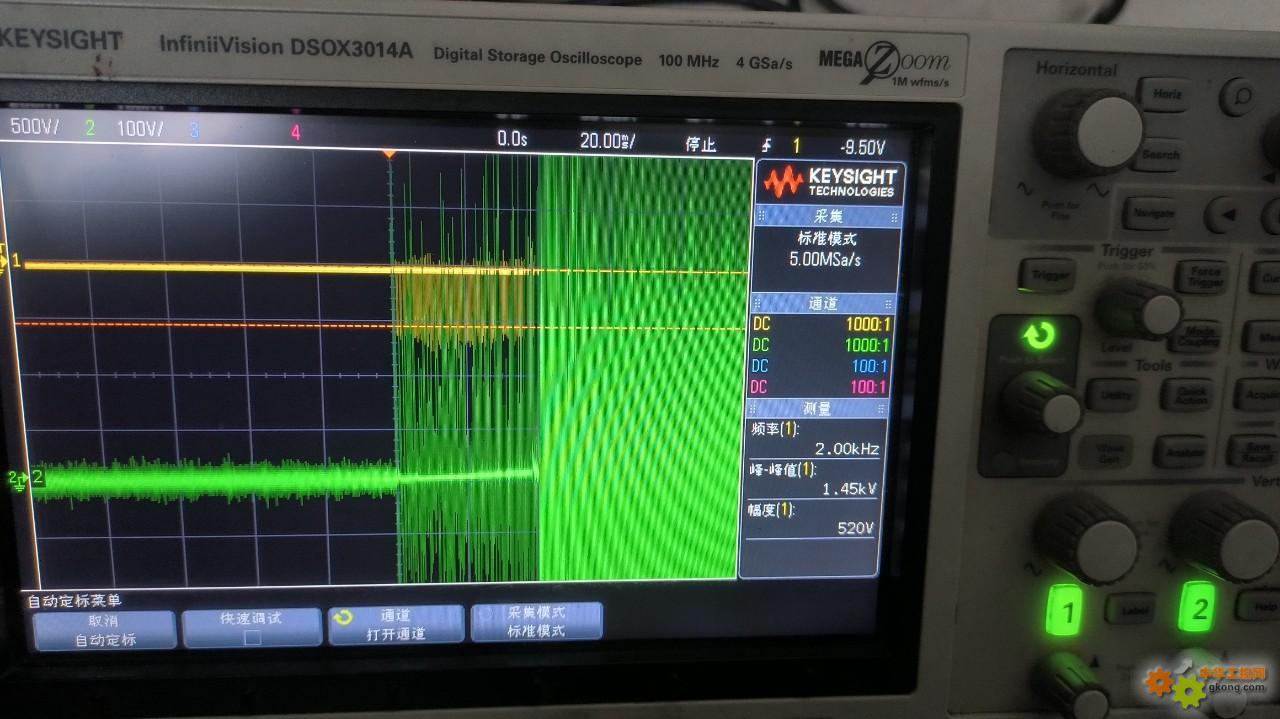Click the Label button between channel keys
Image resolution: width=1280 pixels, height=719 pixels.
[x=1132, y=608]
